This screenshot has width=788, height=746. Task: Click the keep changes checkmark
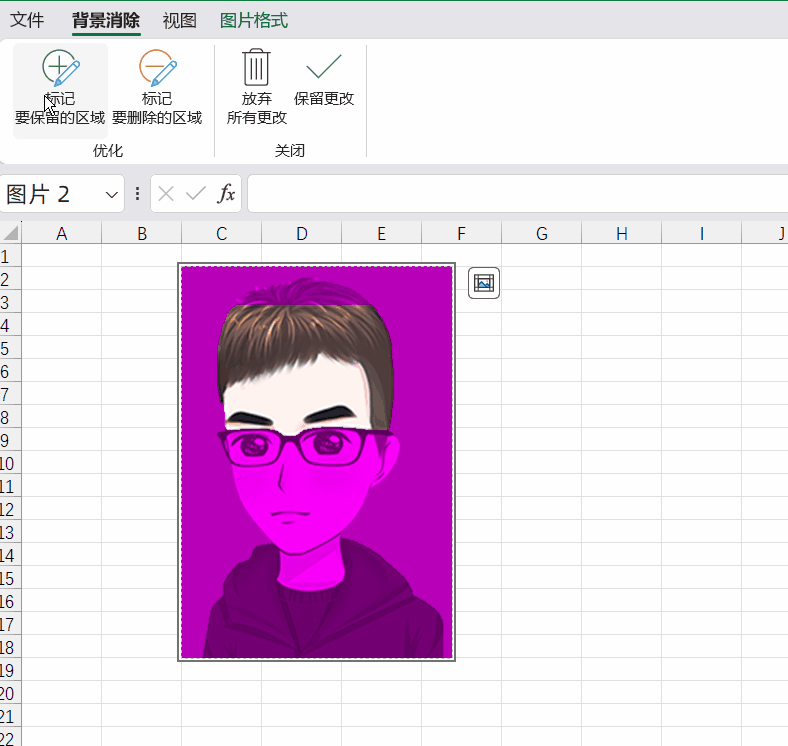pyautogui.click(x=324, y=67)
